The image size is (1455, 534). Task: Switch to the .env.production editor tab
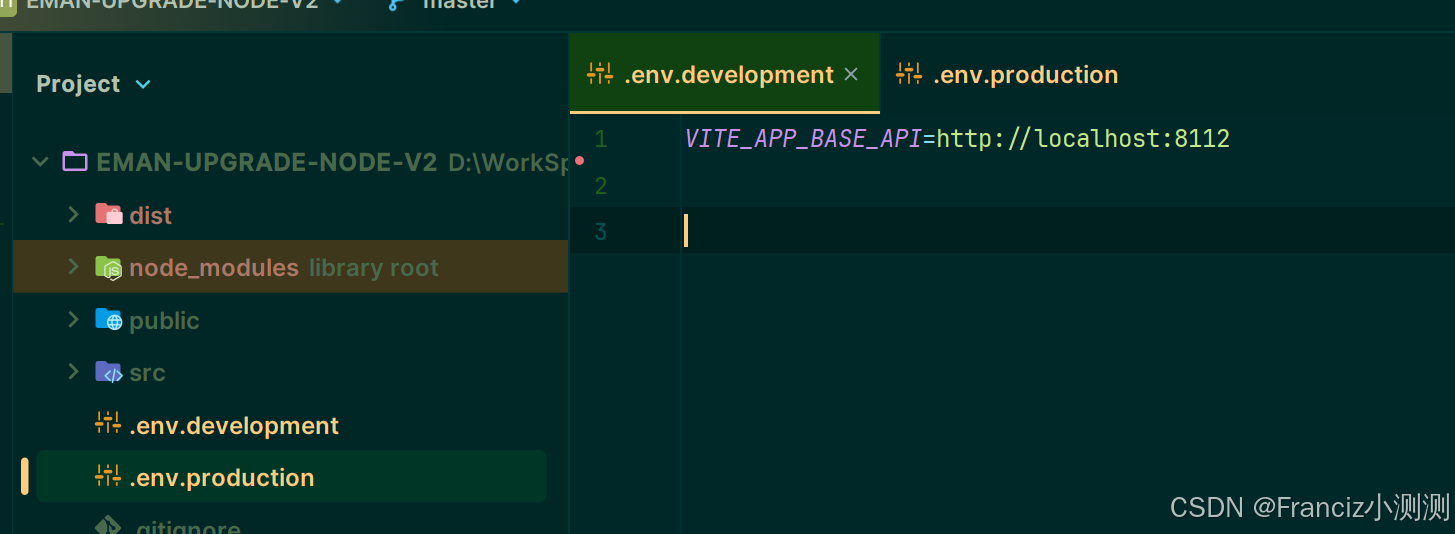[1007, 75]
